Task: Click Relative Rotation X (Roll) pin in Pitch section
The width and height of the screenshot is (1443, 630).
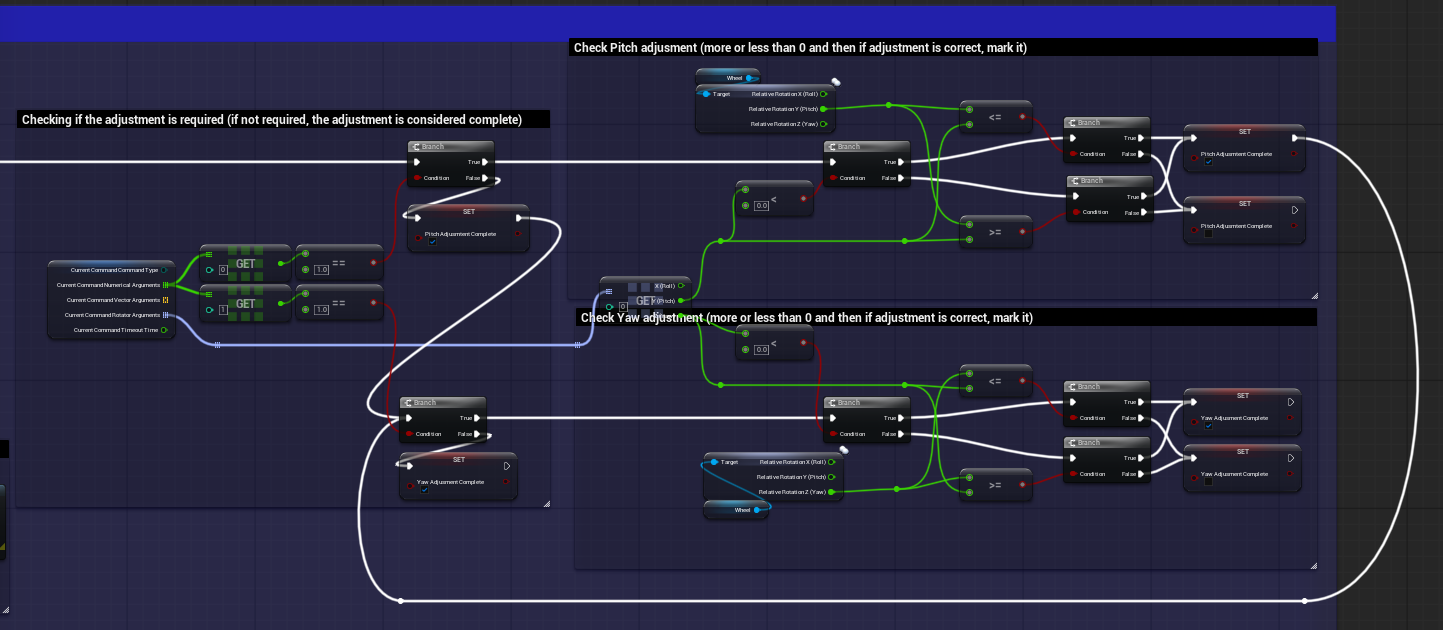Action: pos(823,94)
